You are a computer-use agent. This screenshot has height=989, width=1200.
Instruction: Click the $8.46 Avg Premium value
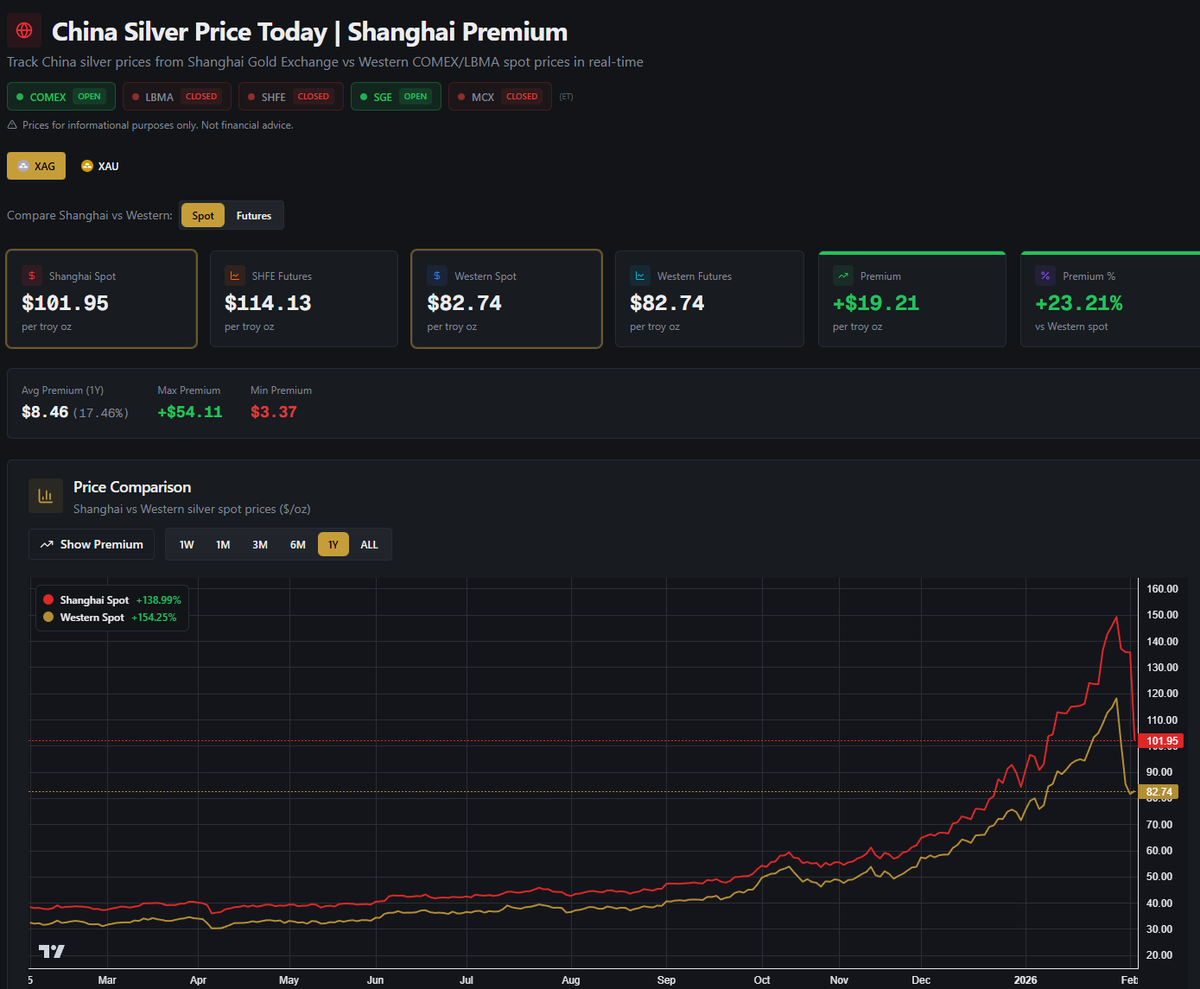pyautogui.click(x=45, y=411)
